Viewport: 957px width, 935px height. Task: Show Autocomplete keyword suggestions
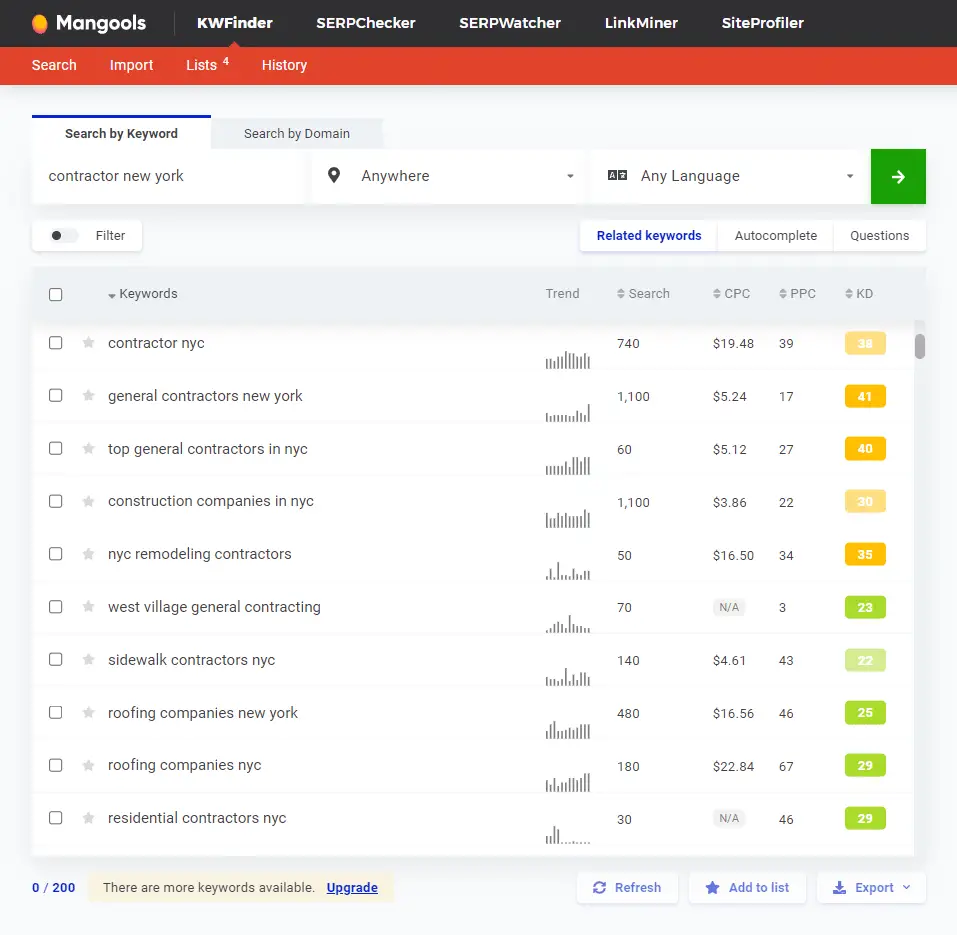click(x=776, y=236)
